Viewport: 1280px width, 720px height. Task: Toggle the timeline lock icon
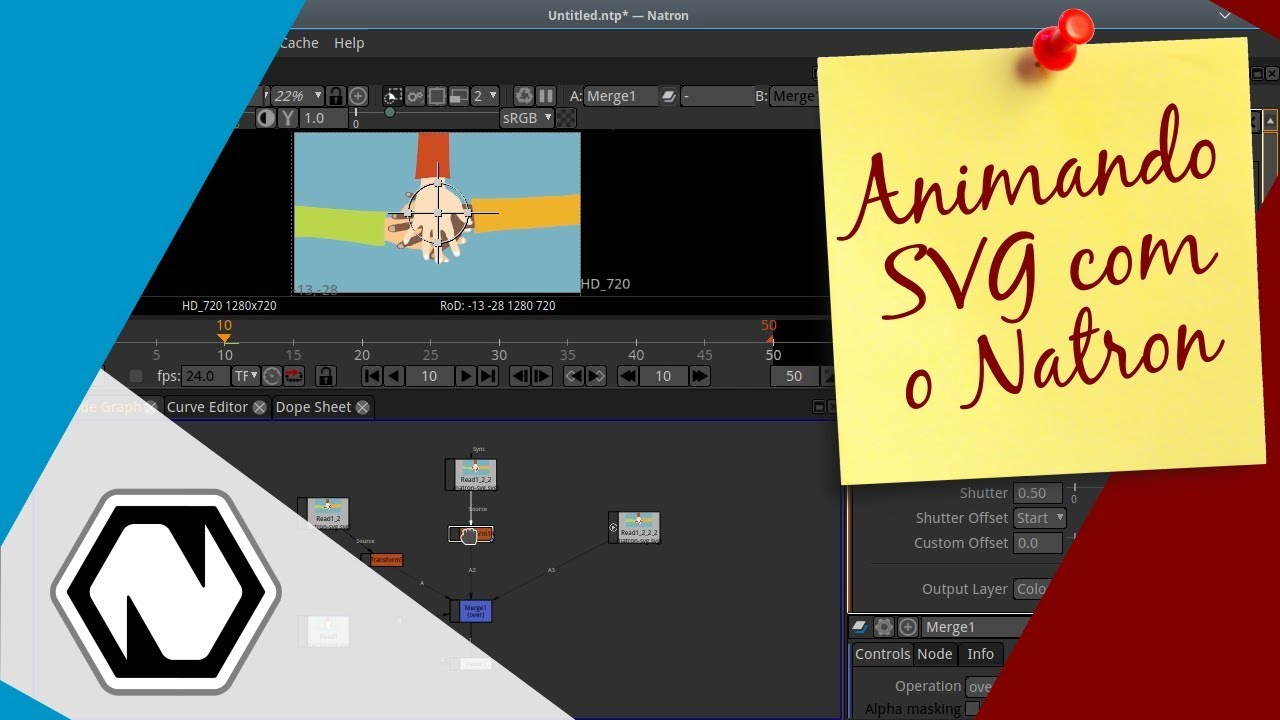tap(324, 376)
